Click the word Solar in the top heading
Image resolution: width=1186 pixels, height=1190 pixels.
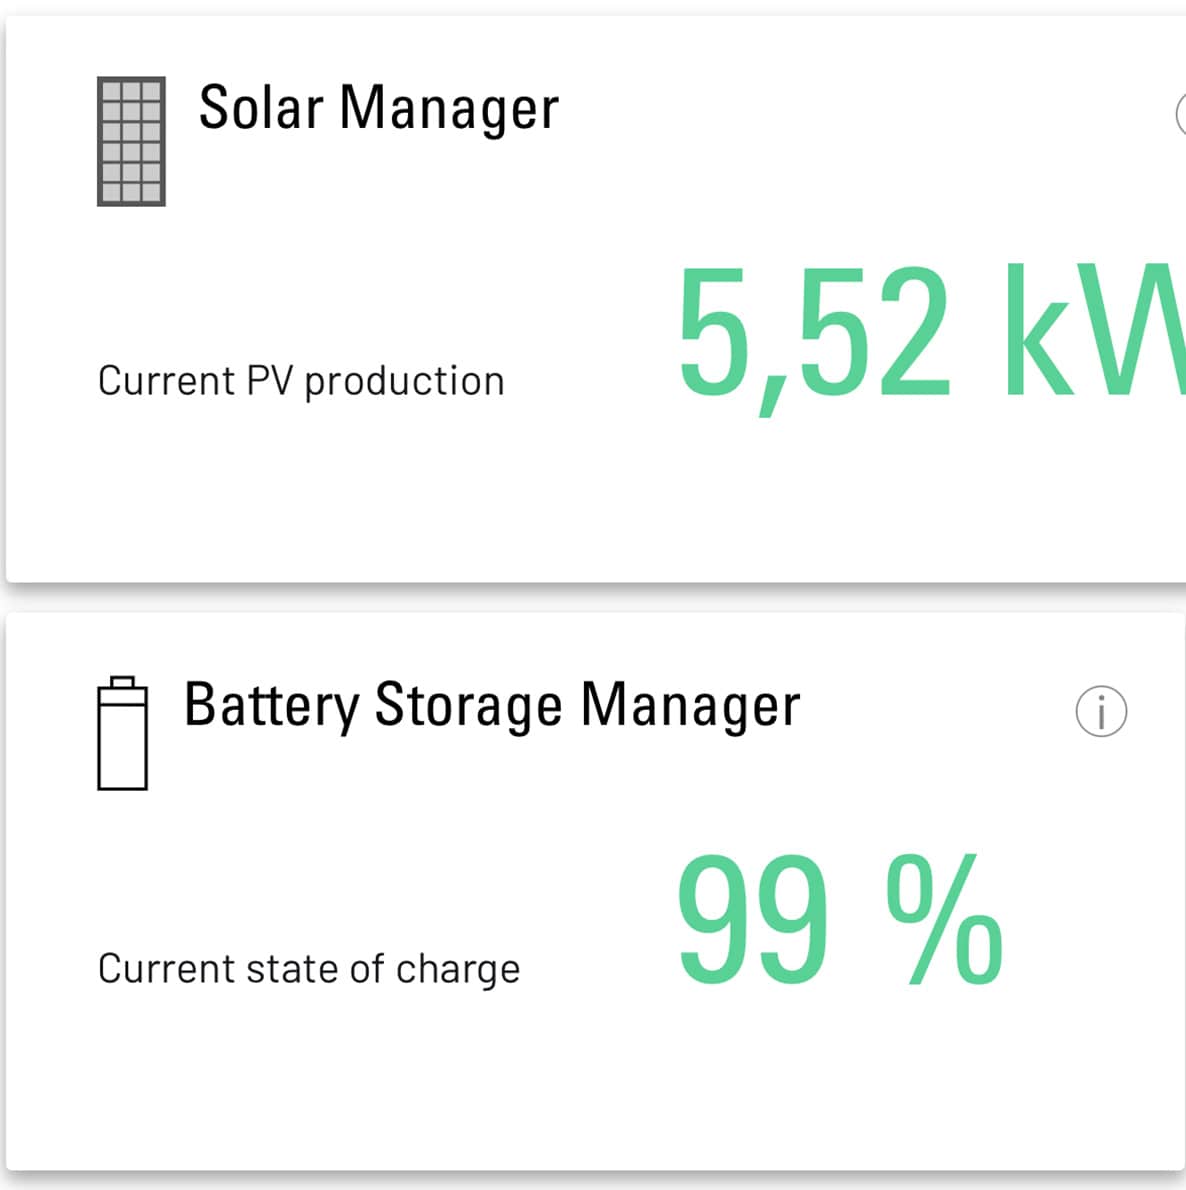(x=261, y=108)
